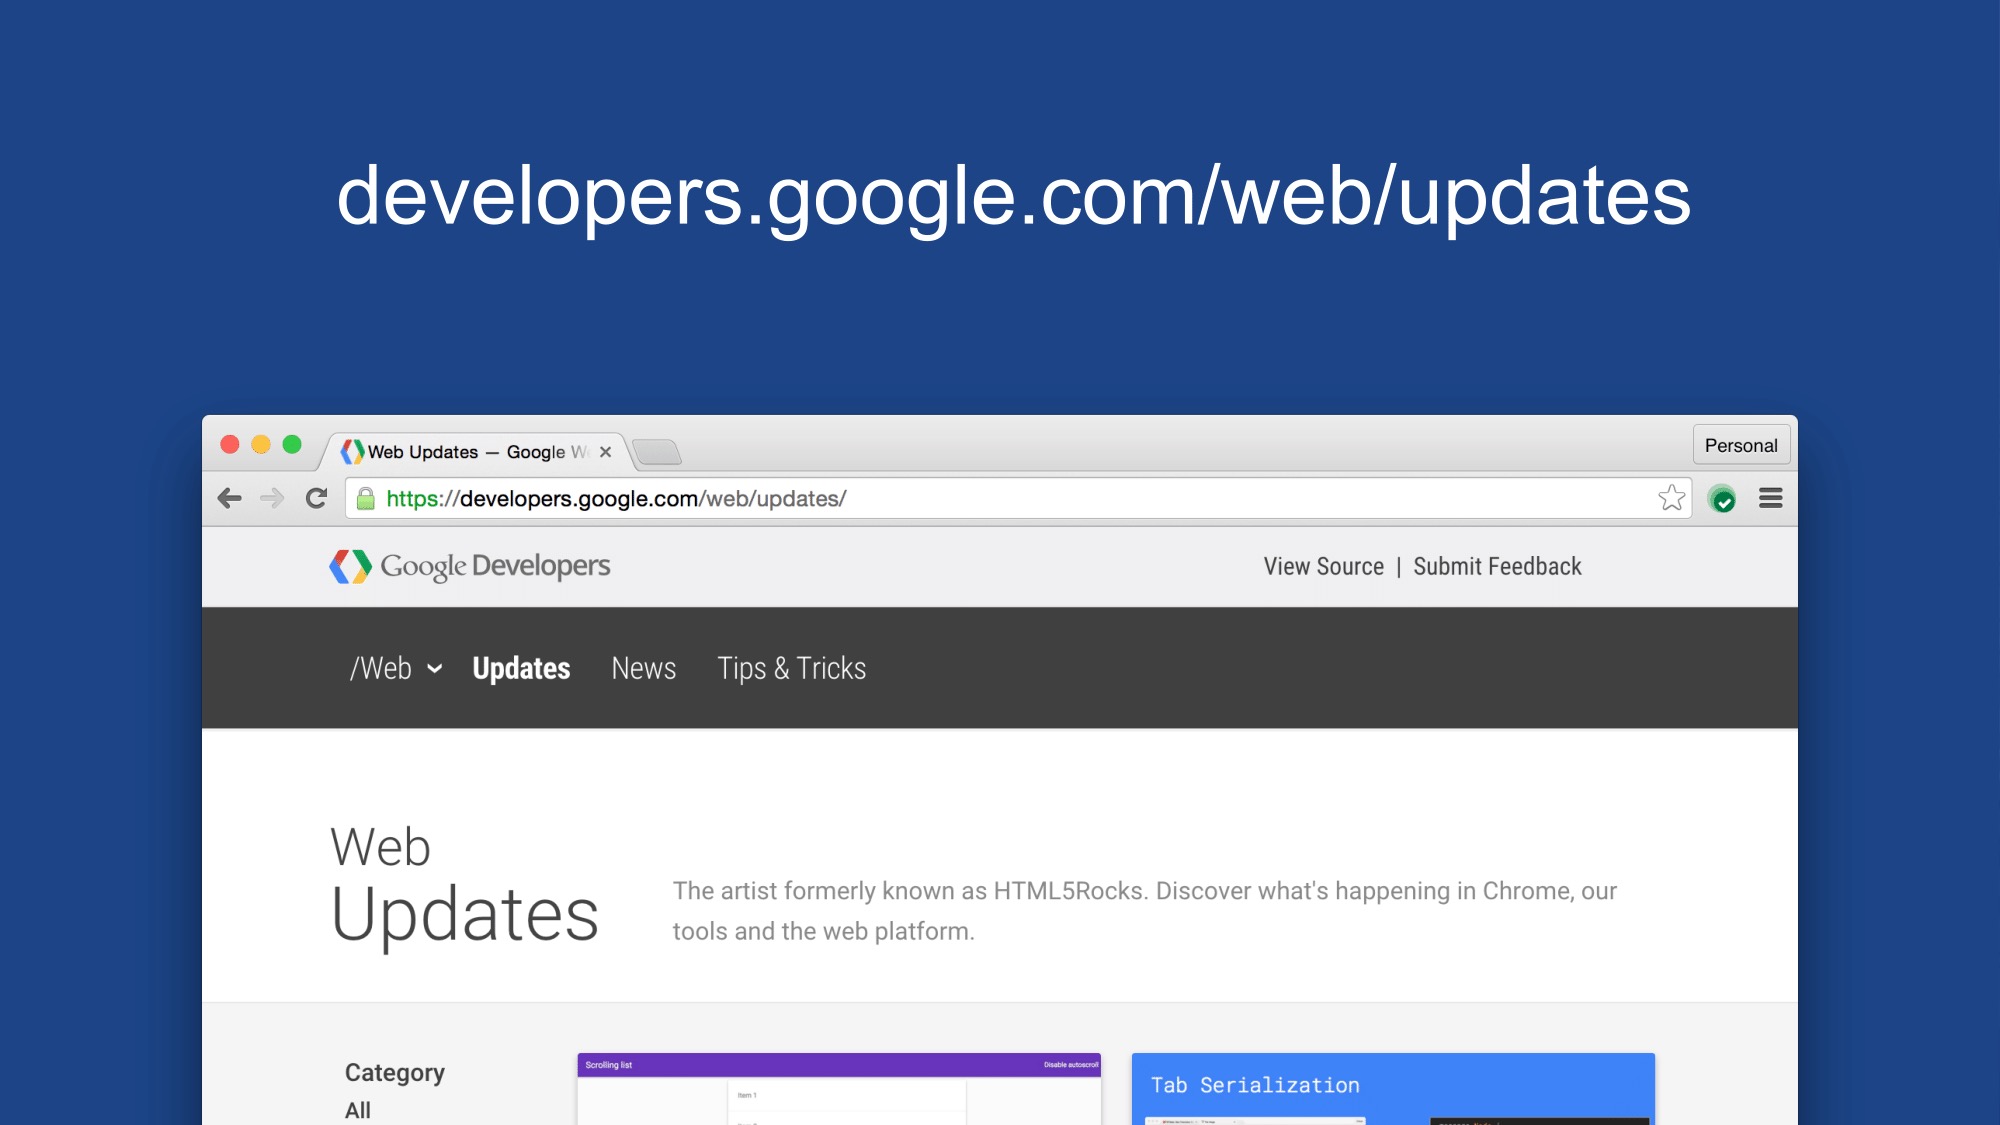Bookmark page with the star icon
The image size is (2000, 1125).
1671,498
